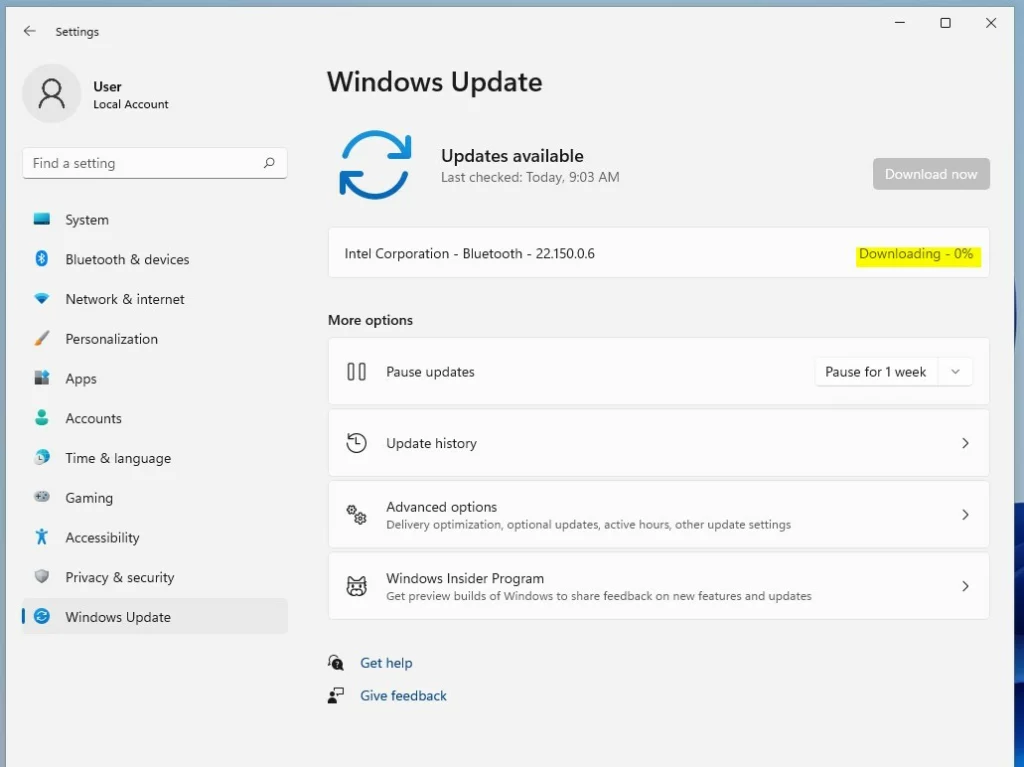Select Gaming from the sidebar

coord(155,498)
